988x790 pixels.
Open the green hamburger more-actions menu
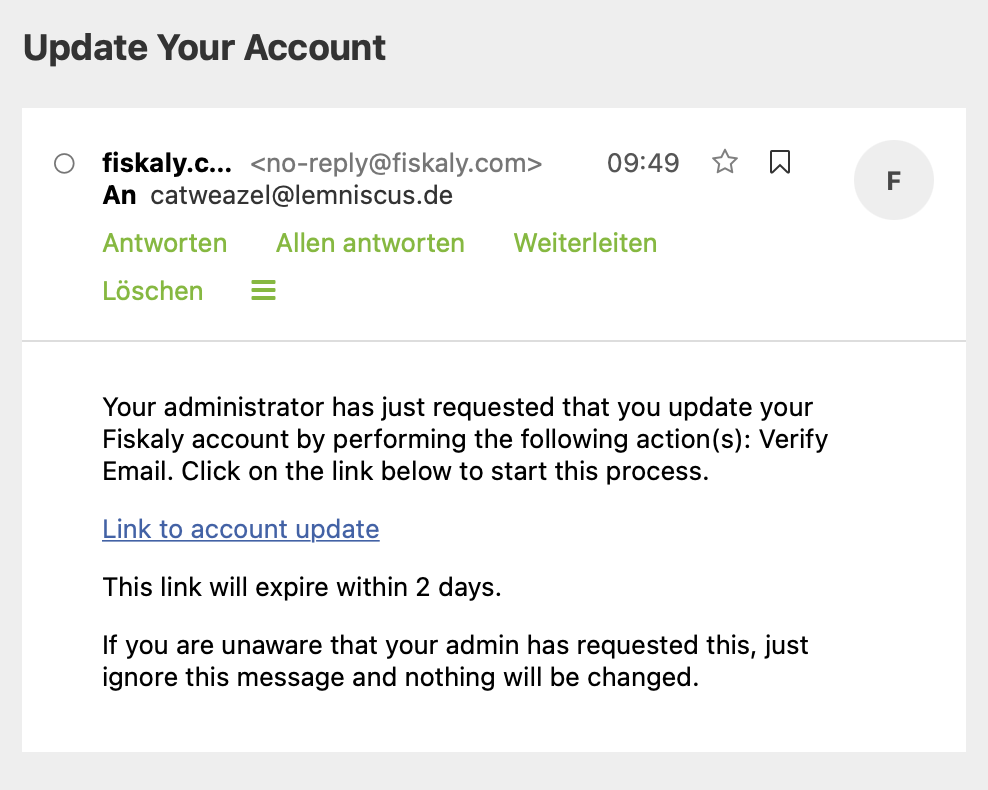coord(263,291)
